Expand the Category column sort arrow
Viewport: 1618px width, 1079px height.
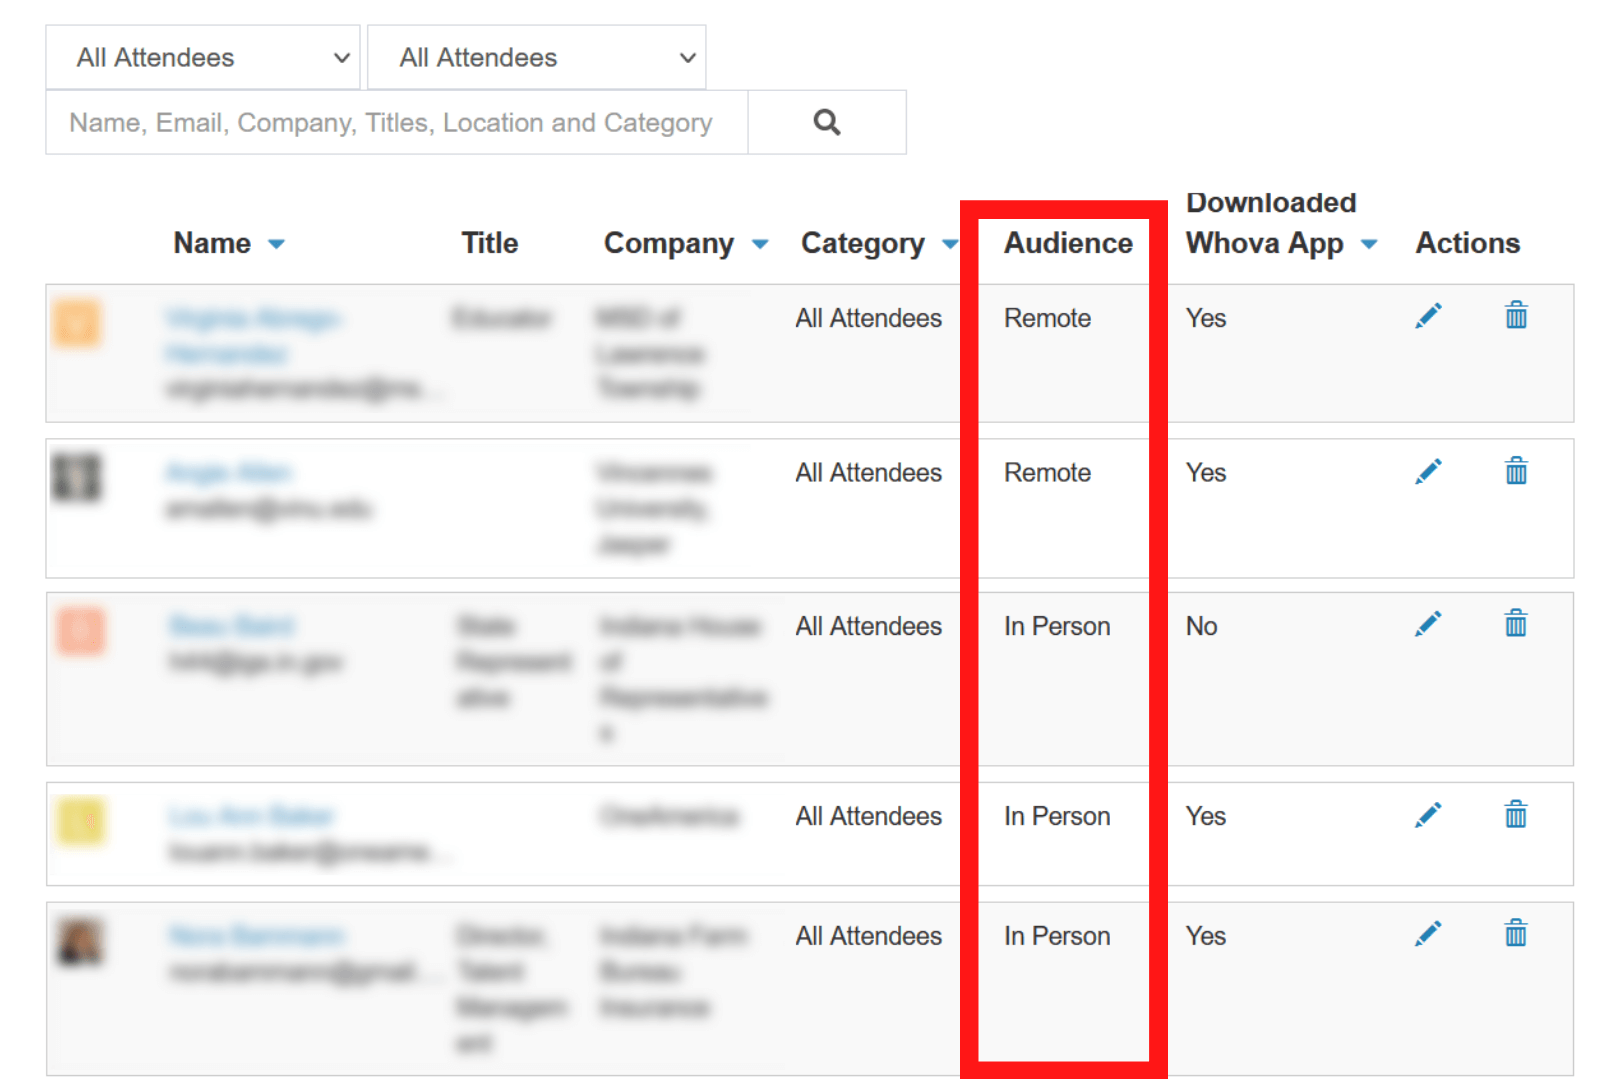[949, 244]
